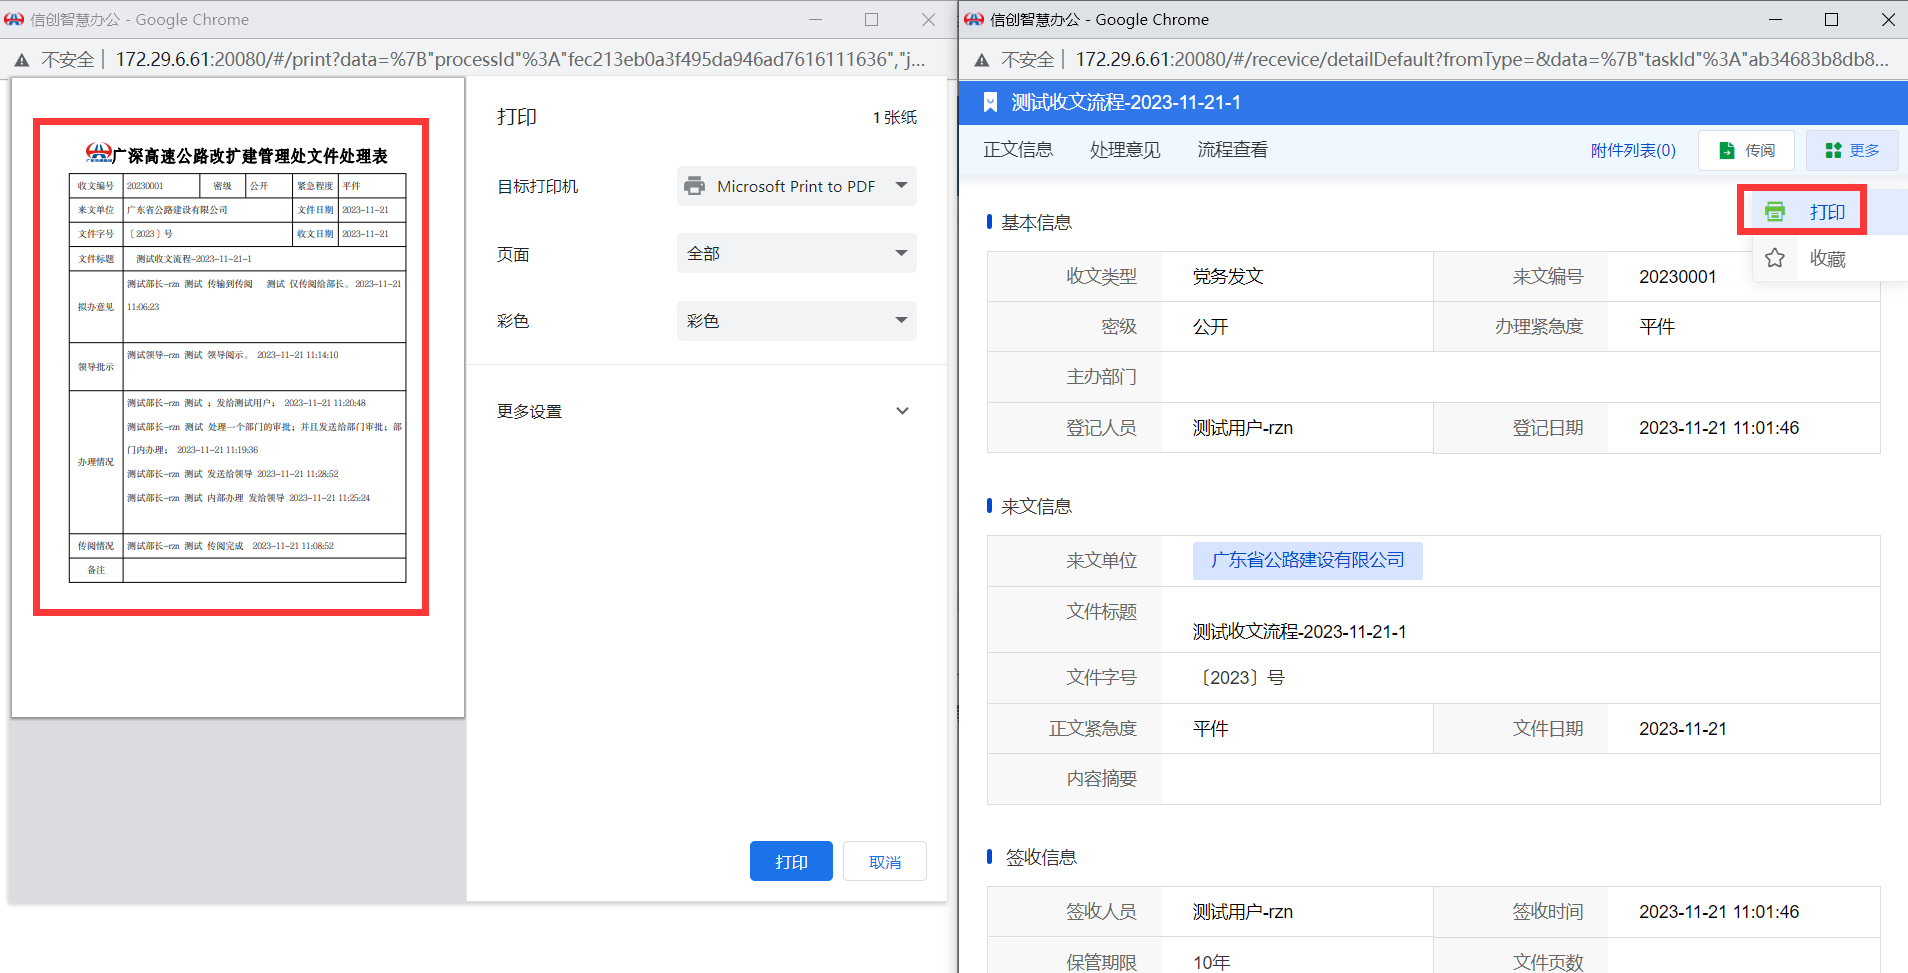
Task: Click the bookmark icon in blue title bar
Action: pos(990,102)
